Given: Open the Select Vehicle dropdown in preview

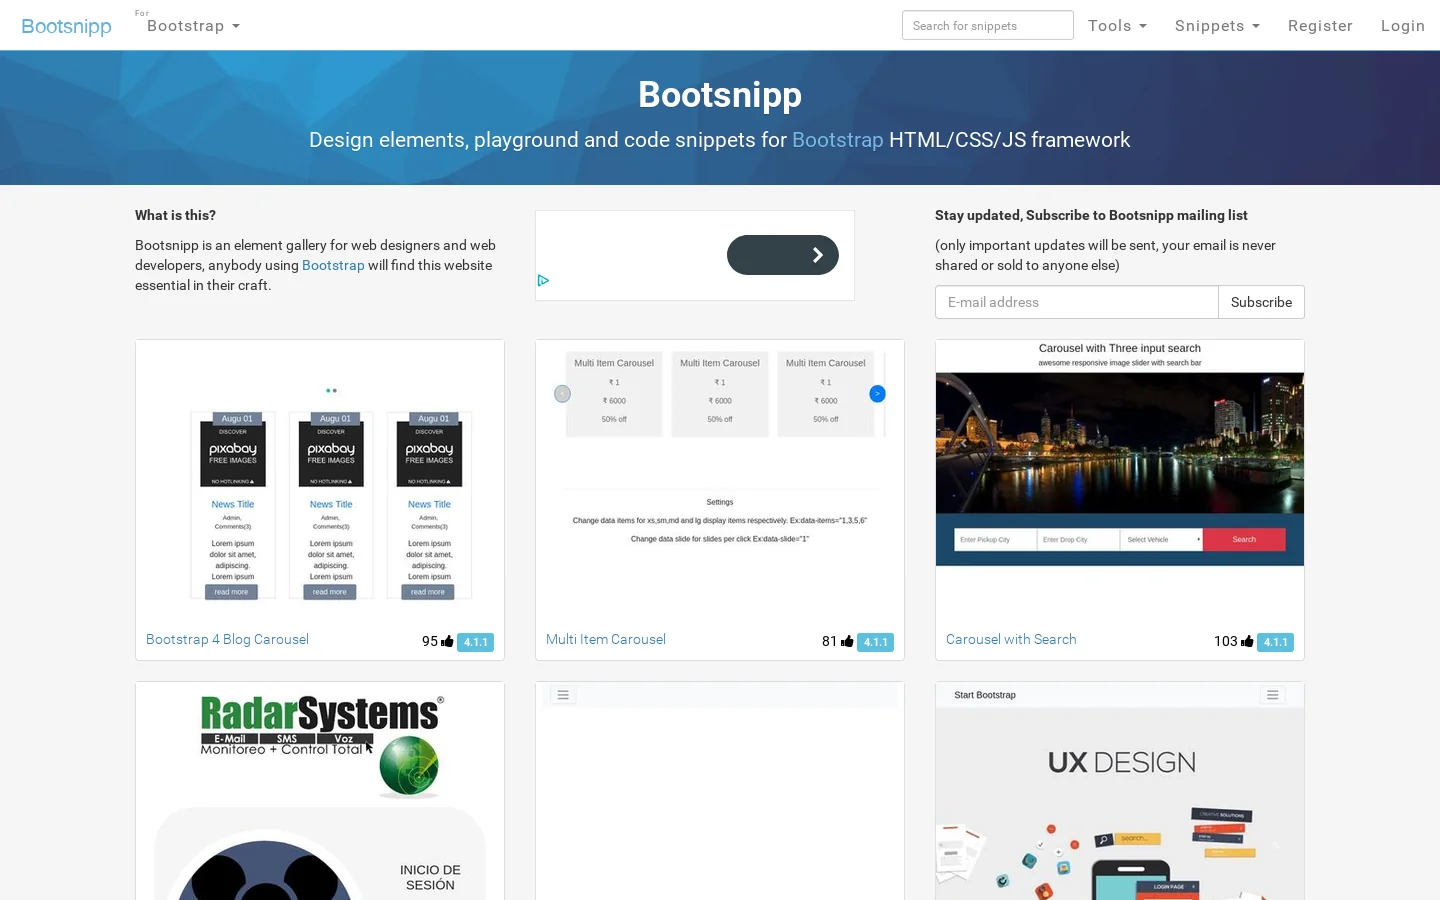Looking at the screenshot, I should [1161, 539].
